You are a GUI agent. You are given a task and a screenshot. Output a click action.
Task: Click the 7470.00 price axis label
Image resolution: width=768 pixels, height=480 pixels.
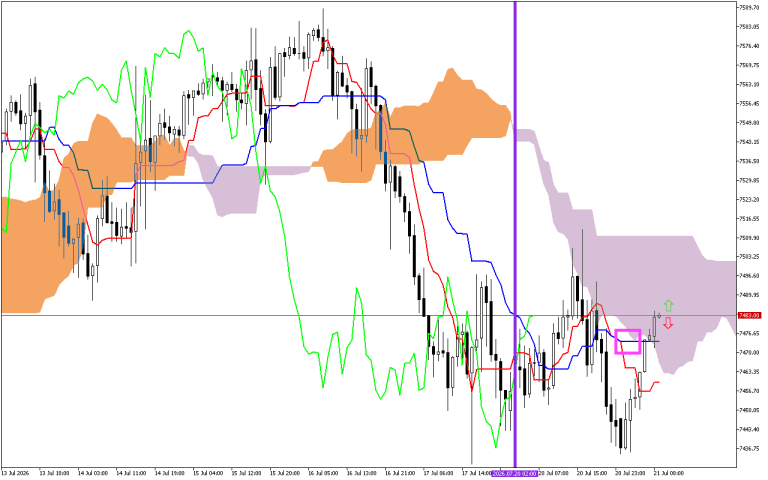click(749, 353)
